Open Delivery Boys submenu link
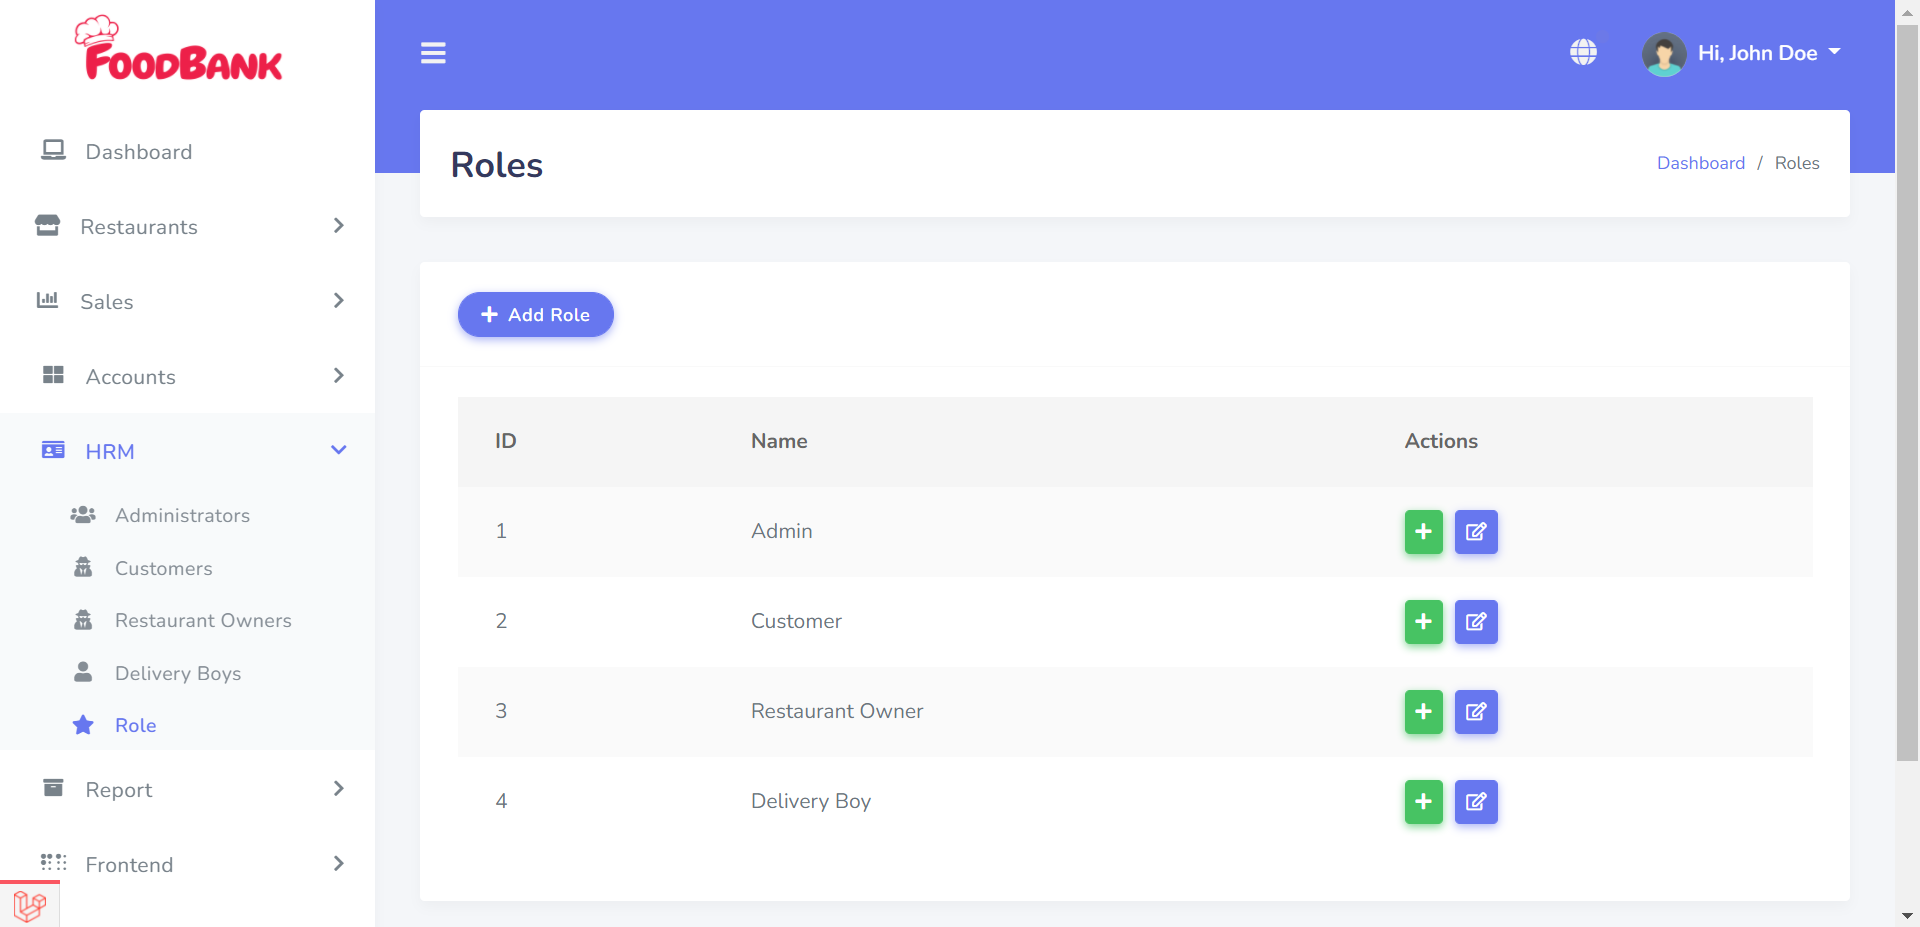The width and height of the screenshot is (1920, 927). tap(178, 673)
